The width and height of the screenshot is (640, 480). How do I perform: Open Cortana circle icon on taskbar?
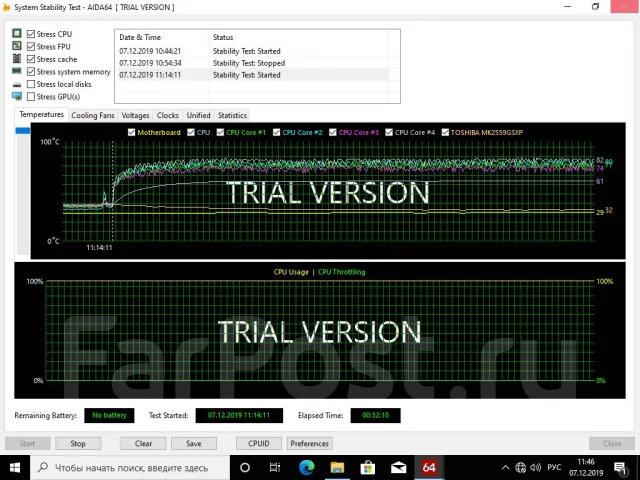coord(245,468)
